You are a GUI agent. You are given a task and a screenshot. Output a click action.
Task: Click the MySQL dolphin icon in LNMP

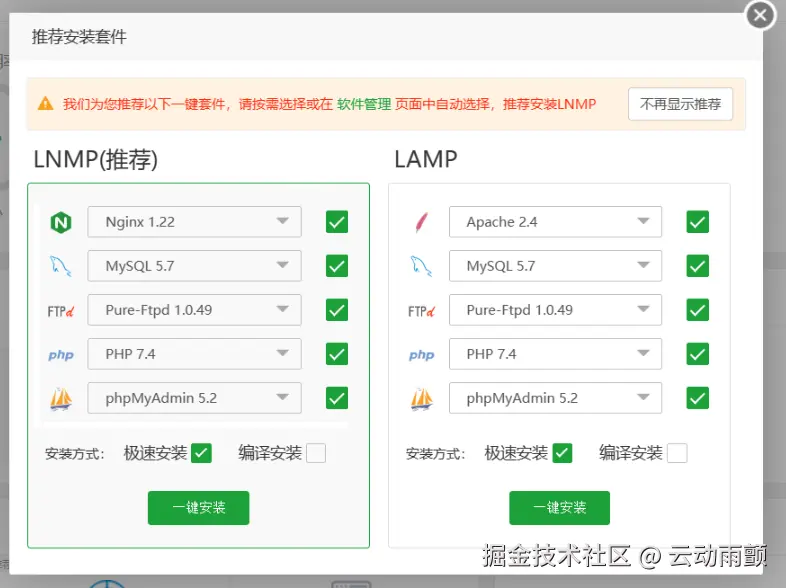(61, 266)
